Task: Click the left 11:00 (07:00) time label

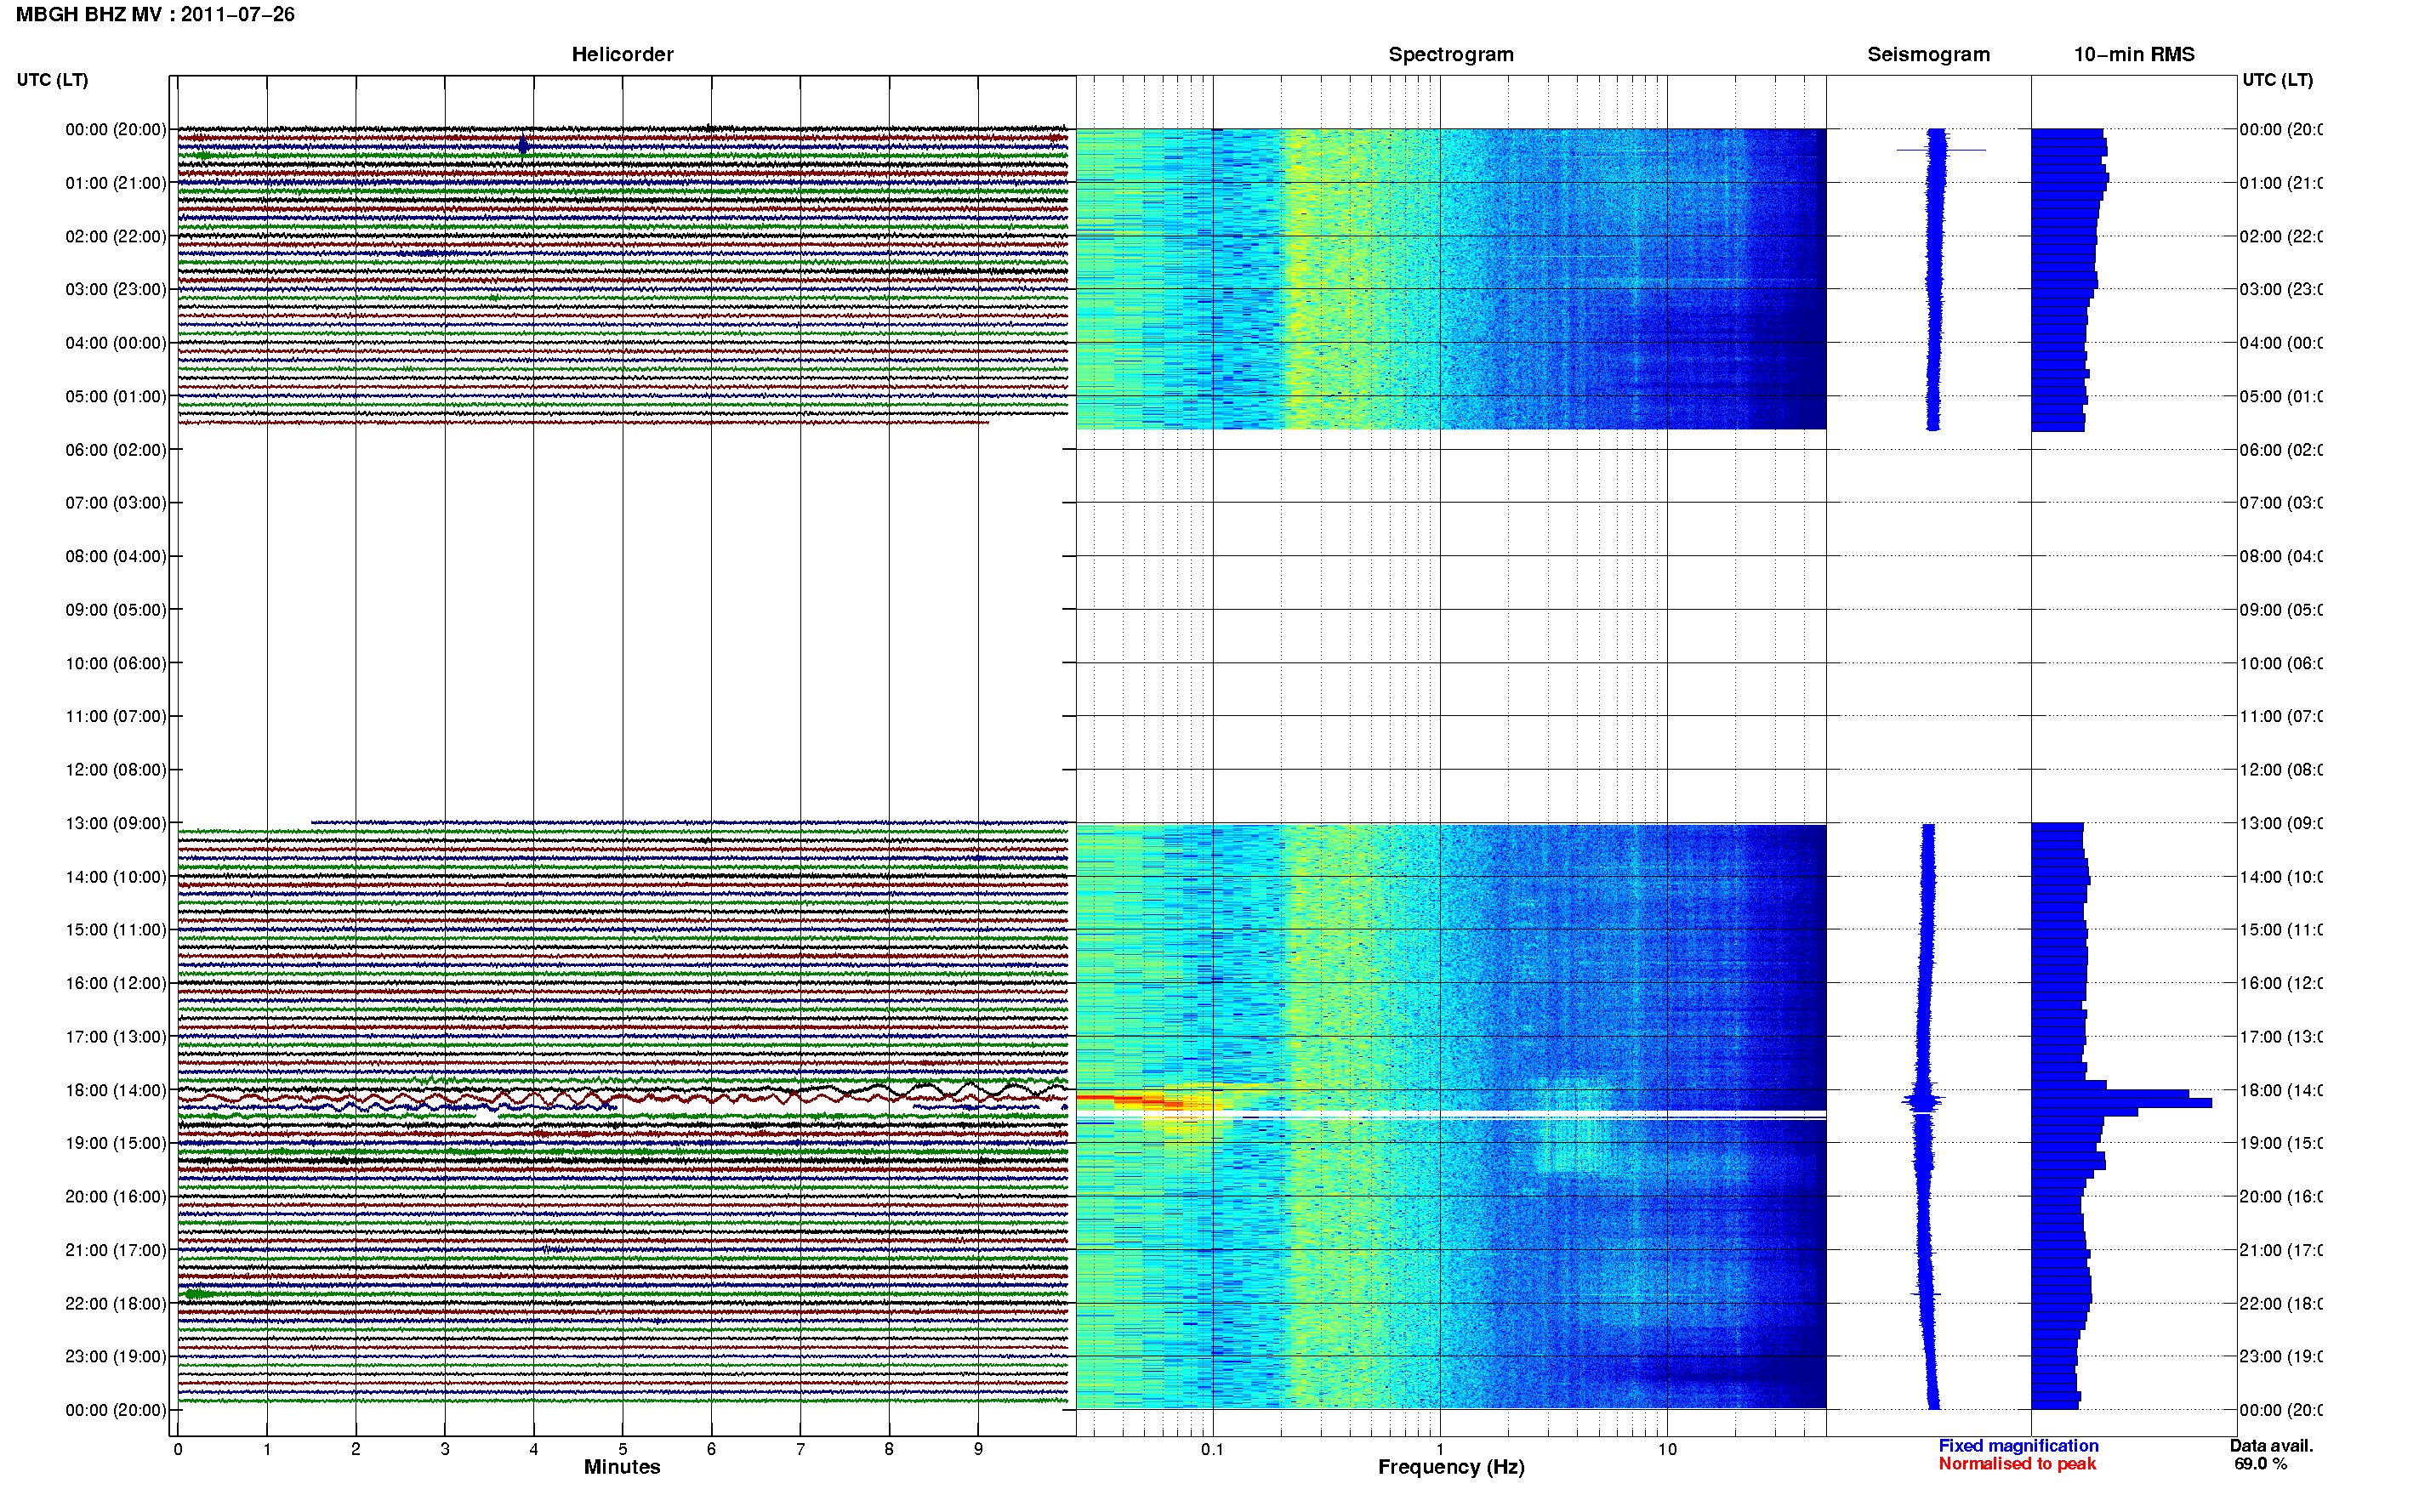Action: point(116,716)
